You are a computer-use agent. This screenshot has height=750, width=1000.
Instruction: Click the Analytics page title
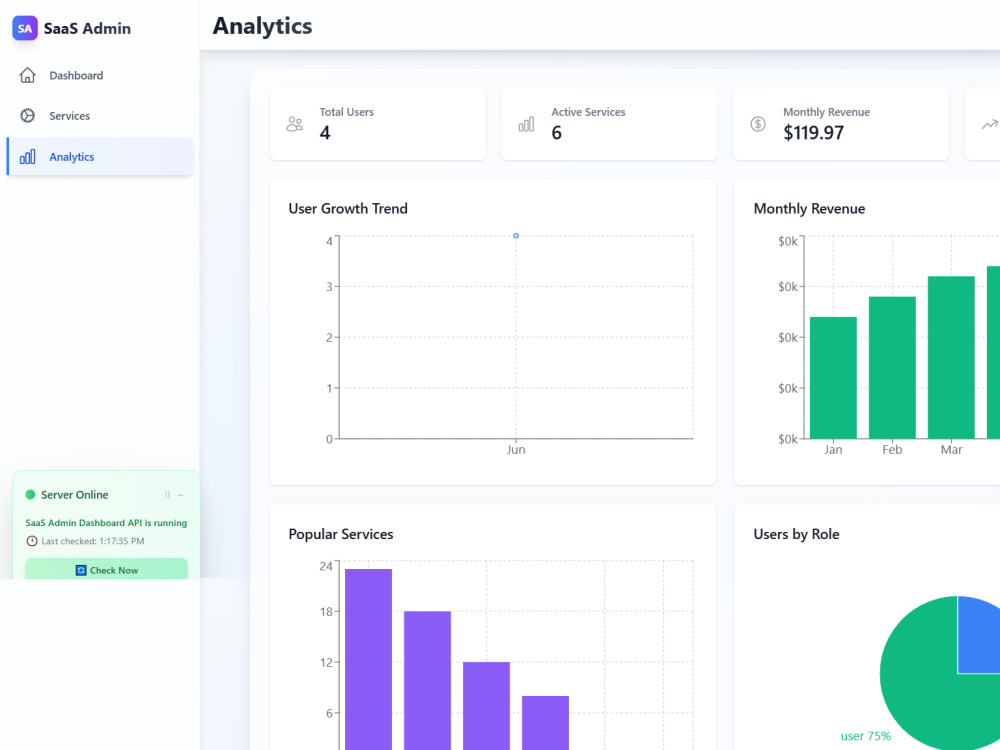pyautogui.click(x=262, y=26)
